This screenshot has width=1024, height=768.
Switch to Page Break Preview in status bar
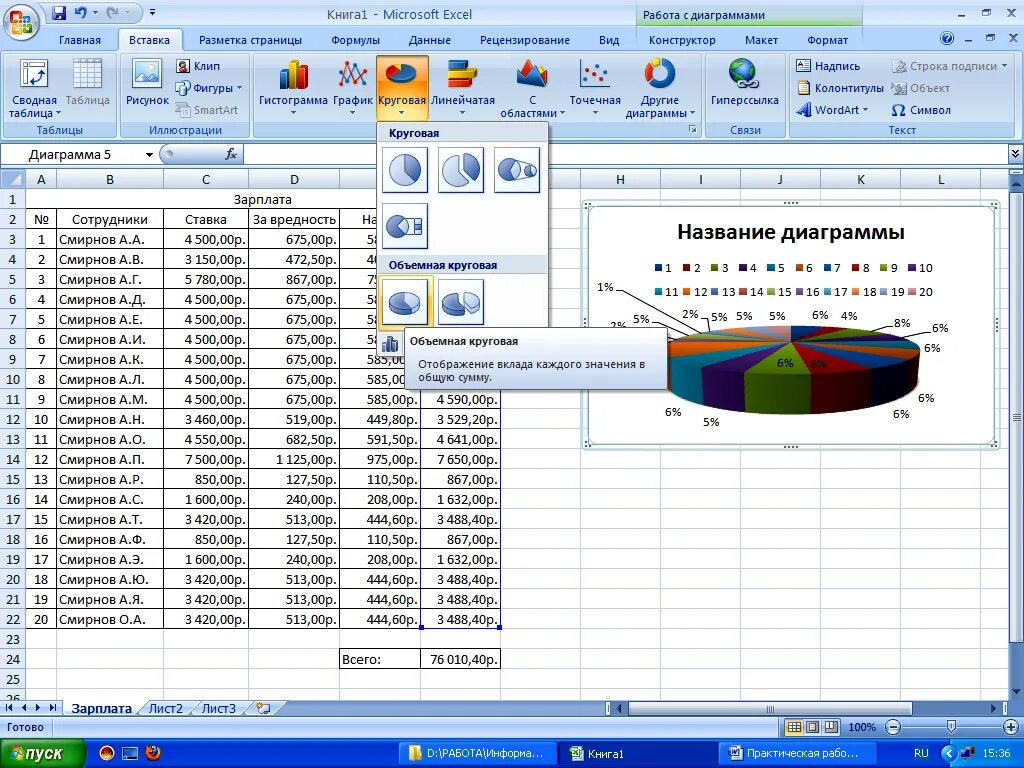click(831, 727)
